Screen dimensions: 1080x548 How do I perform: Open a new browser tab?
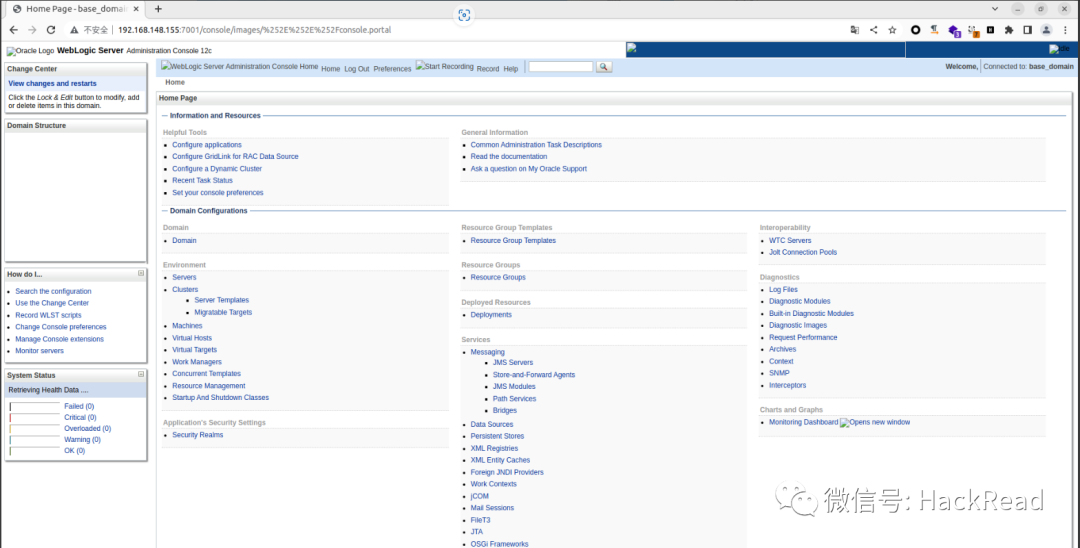point(158,9)
